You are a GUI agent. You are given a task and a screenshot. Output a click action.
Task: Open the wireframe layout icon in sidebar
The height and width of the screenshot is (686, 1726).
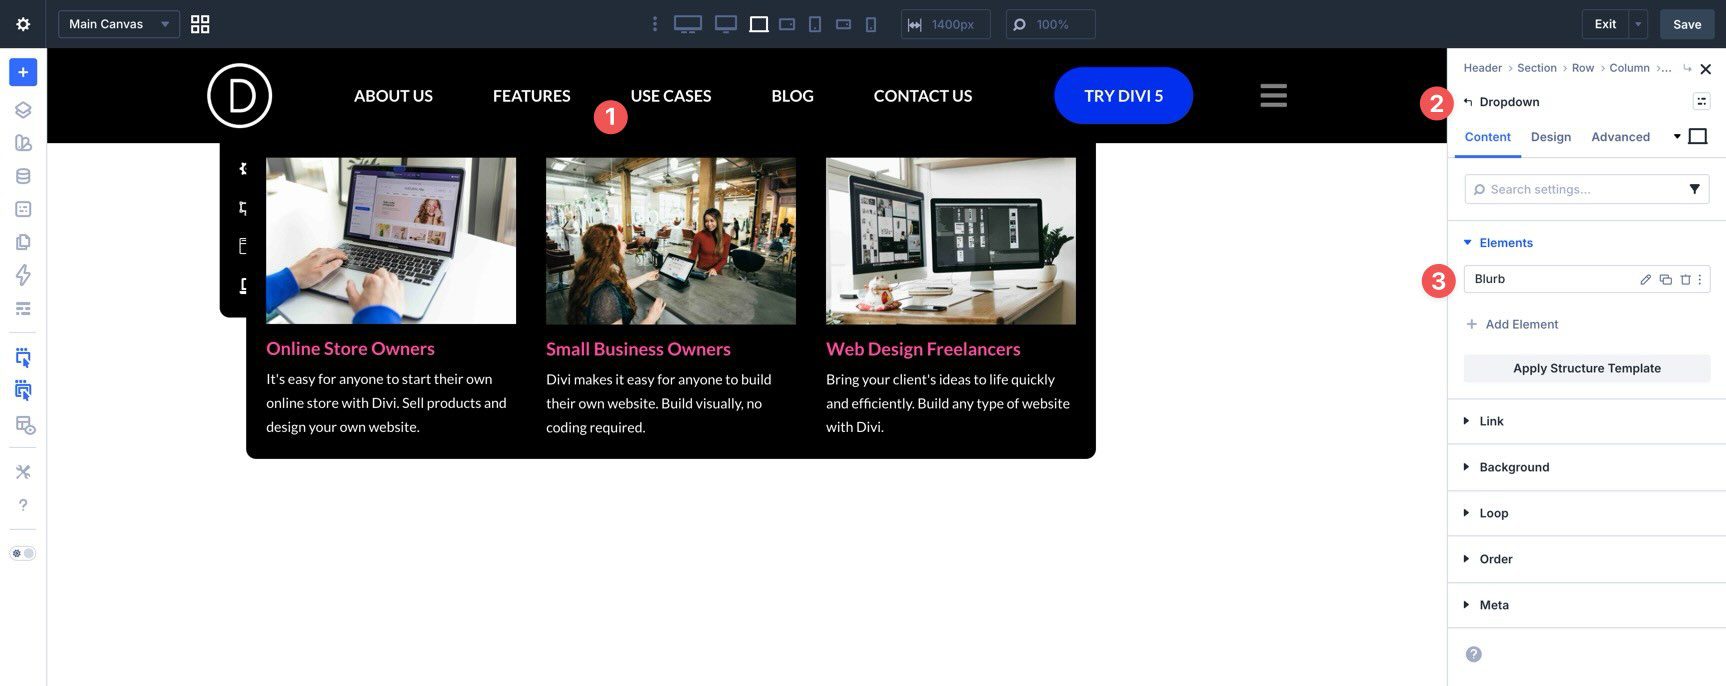pyautogui.click(x=23, y=308)
